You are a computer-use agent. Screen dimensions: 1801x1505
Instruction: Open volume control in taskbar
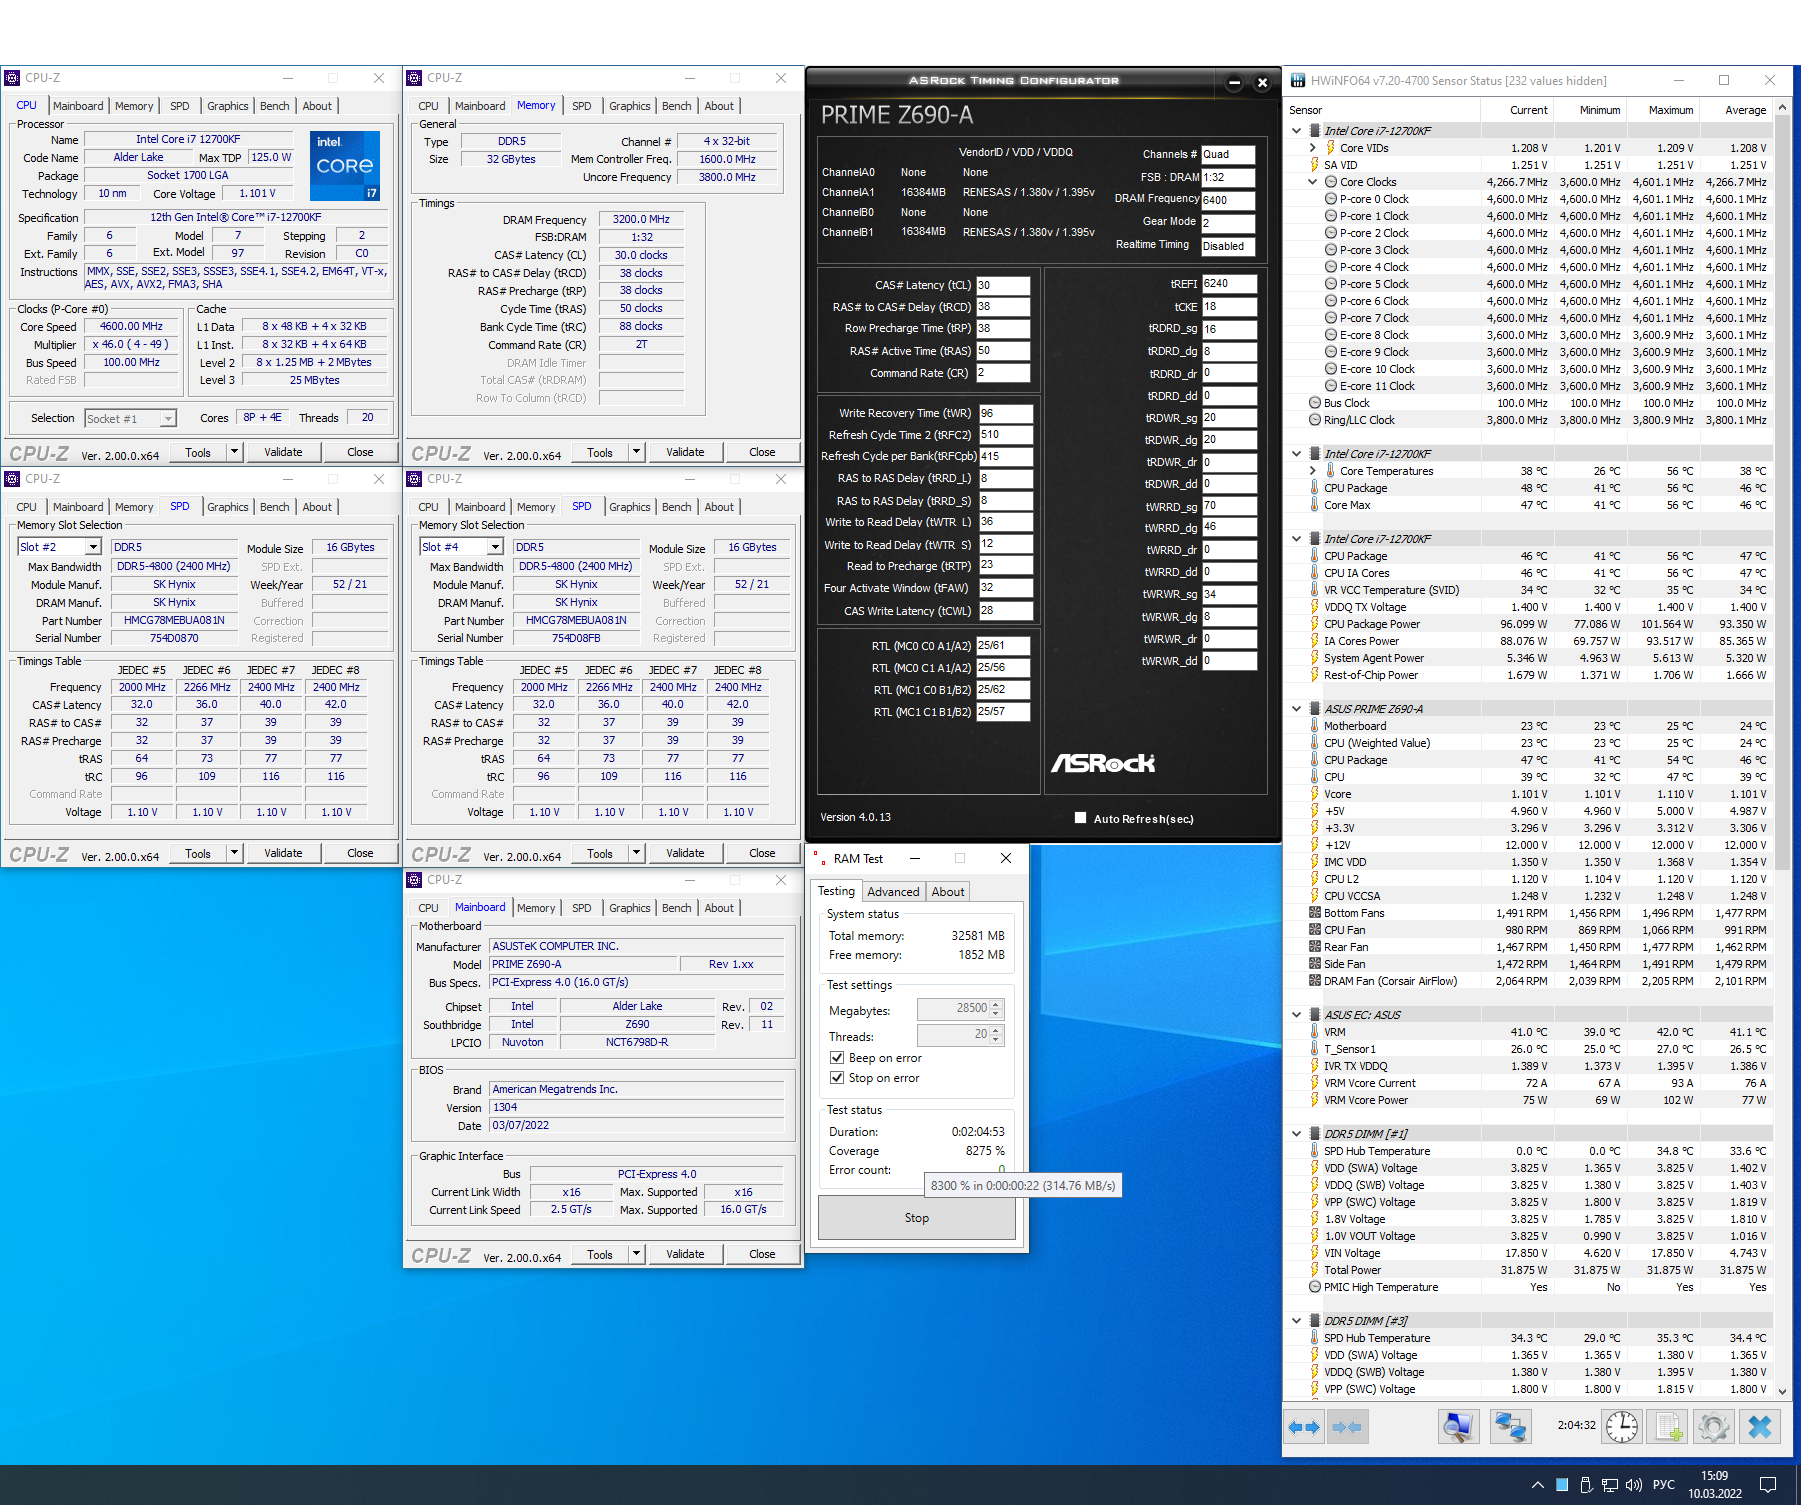click(x=1635, y=1485)
